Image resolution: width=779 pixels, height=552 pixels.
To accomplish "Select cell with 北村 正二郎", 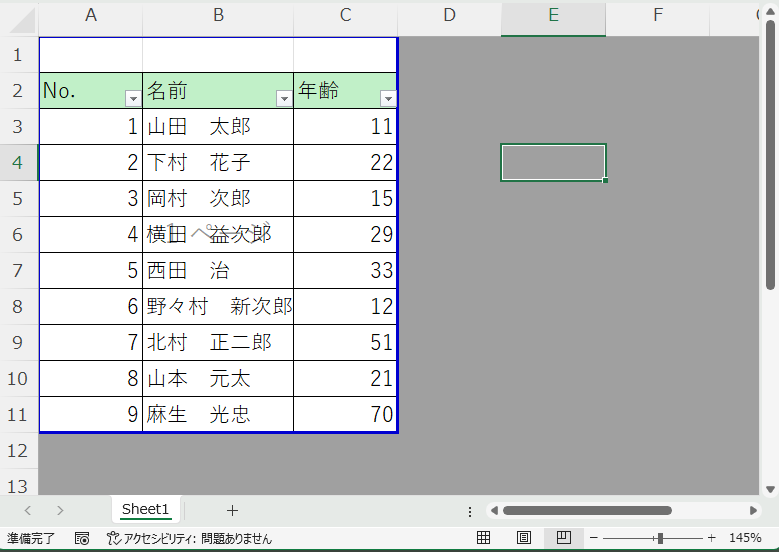I will click(218, 342).
